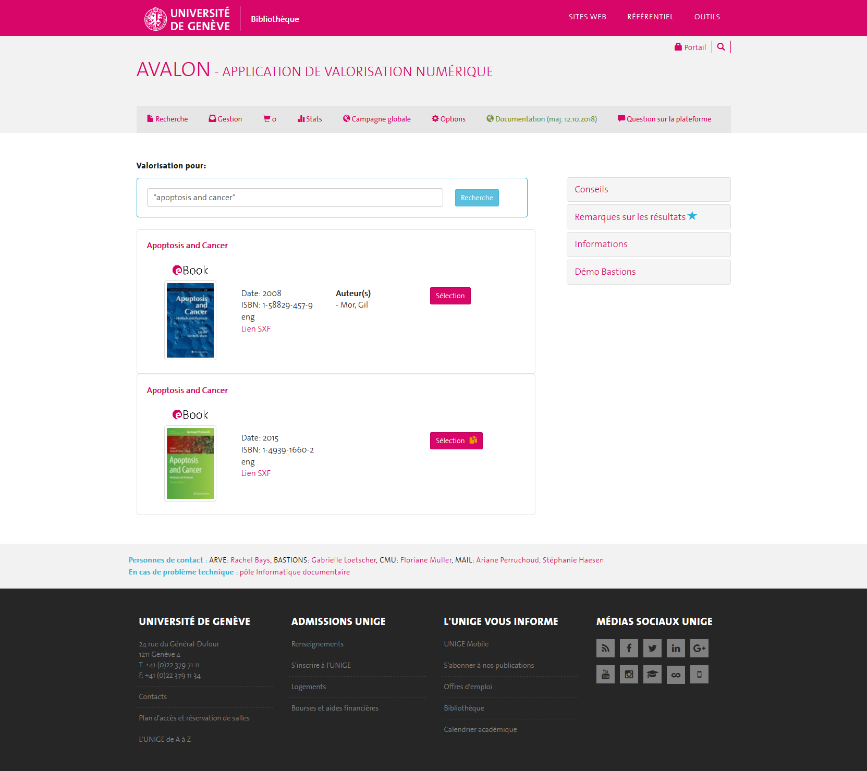The image size is (867, 771).
Task: Contact Stéphanie Haesen
Action: click(x=573, y=560)
